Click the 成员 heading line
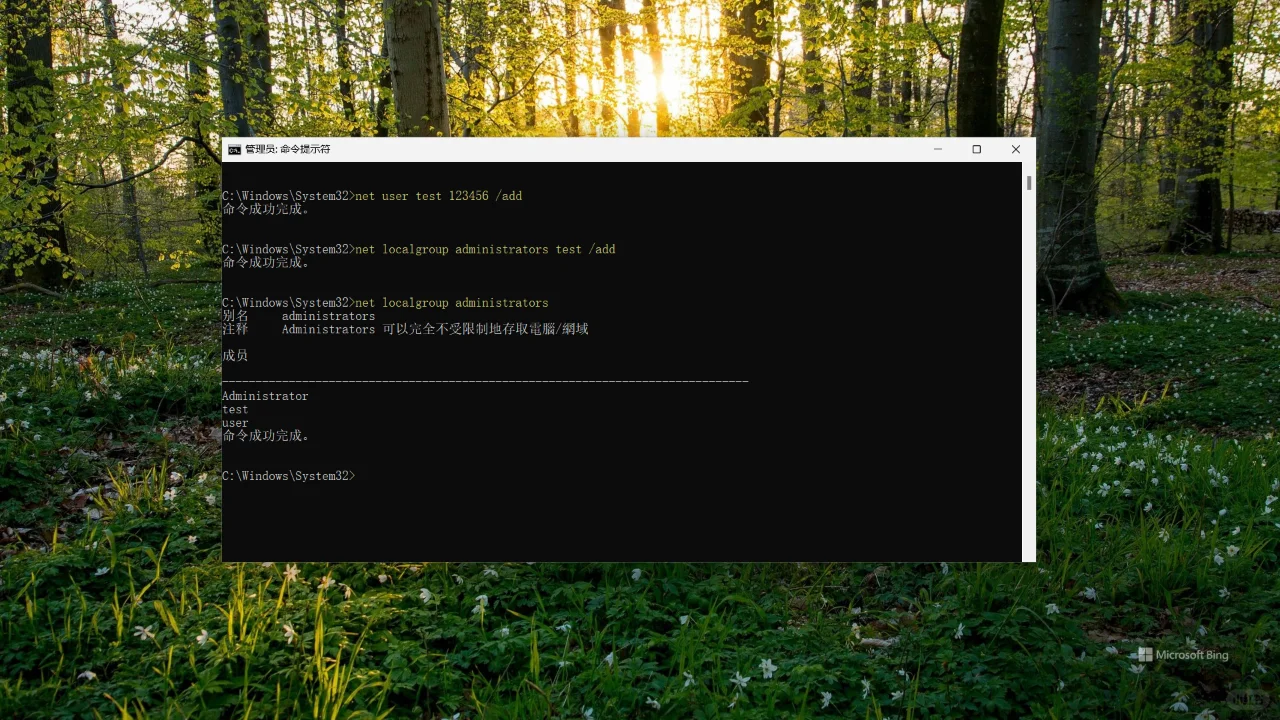 235,356
